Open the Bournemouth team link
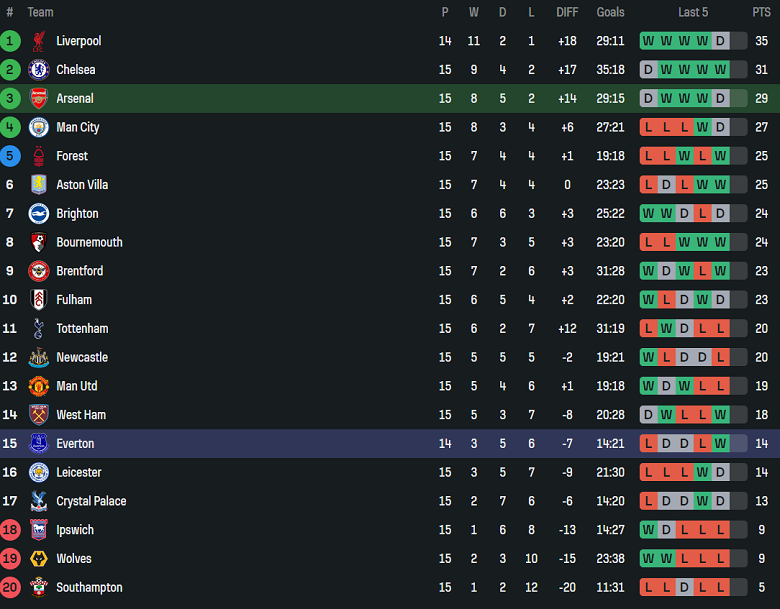The height and width of the screenshot is (609, 780). coord(89,242)
